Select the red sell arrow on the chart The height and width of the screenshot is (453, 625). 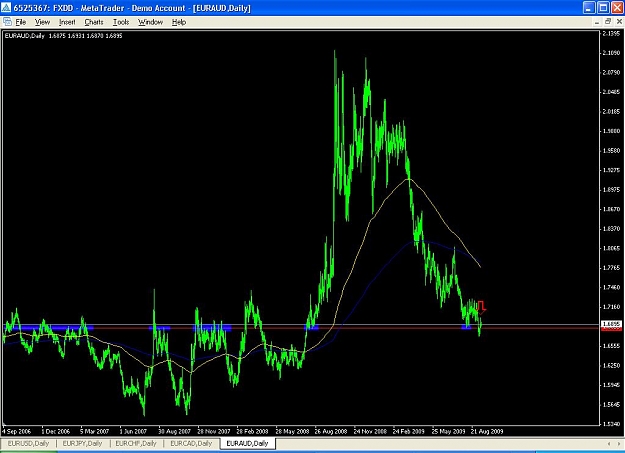482,307
